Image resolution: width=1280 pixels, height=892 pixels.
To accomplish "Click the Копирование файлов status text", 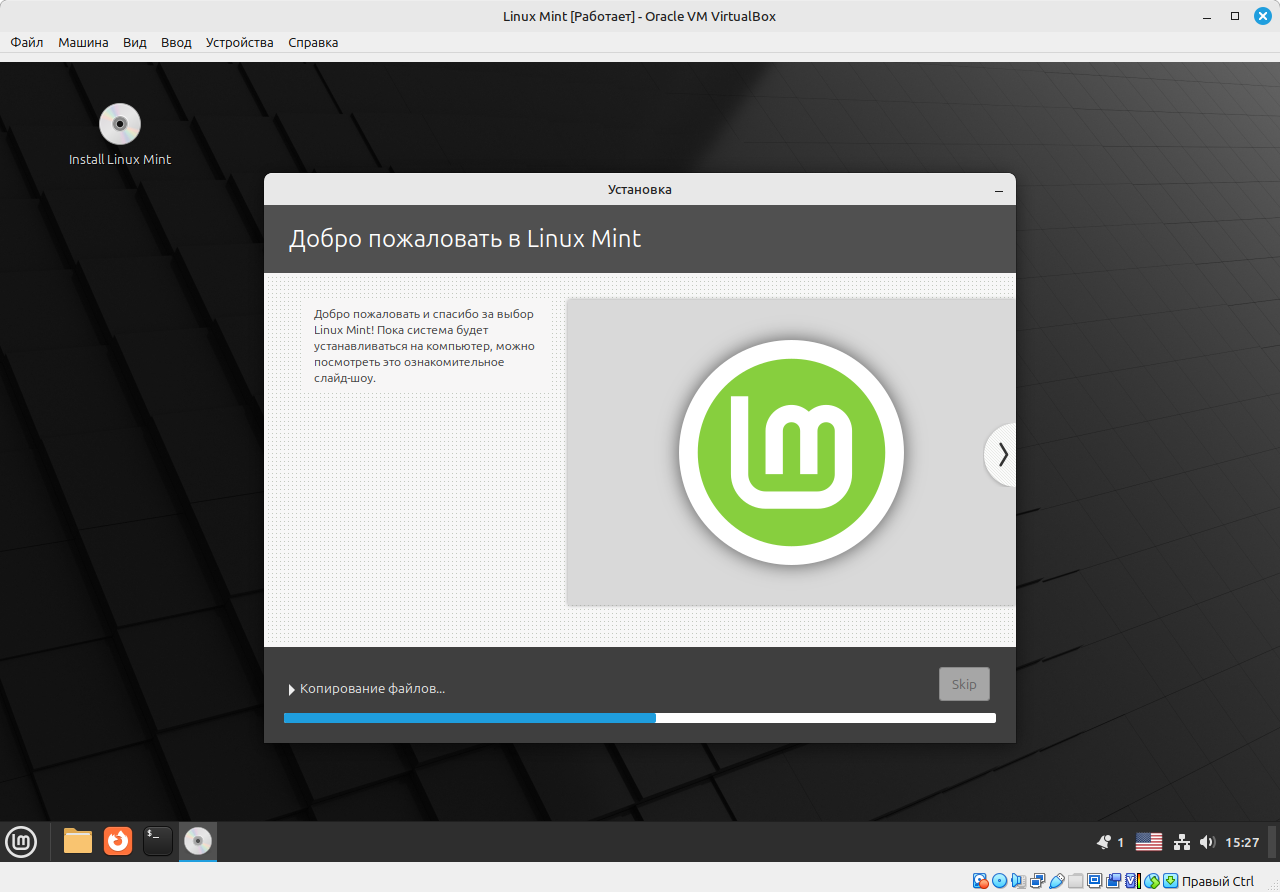I will [x=372, y=689].
